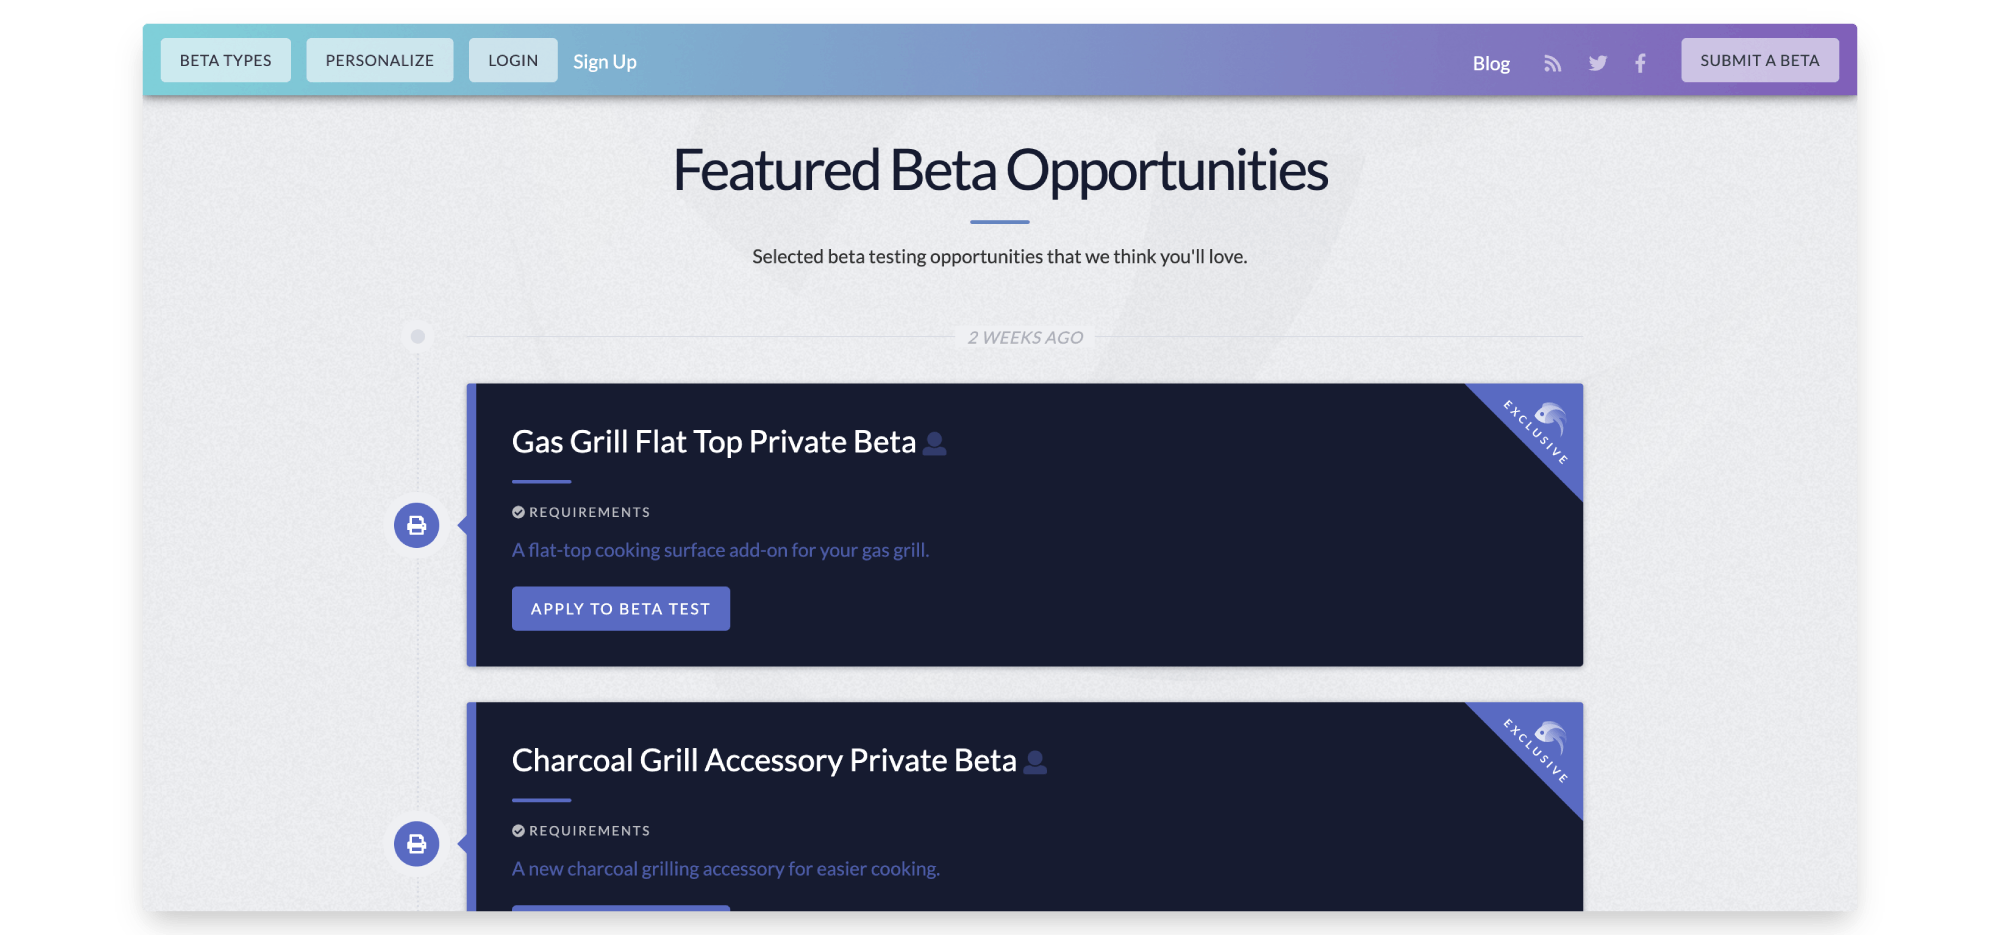This screenshot has height=935, width=2000.
Task: Click the timeline icon beside Gas Grill beta
Action: [417, 525]
